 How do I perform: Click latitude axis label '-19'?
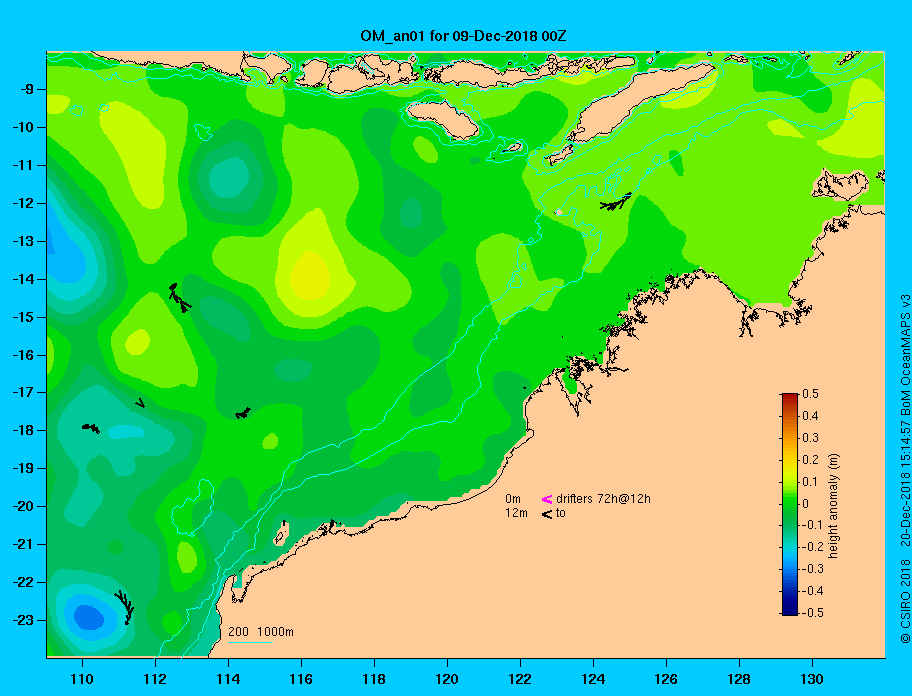(25, 469)
